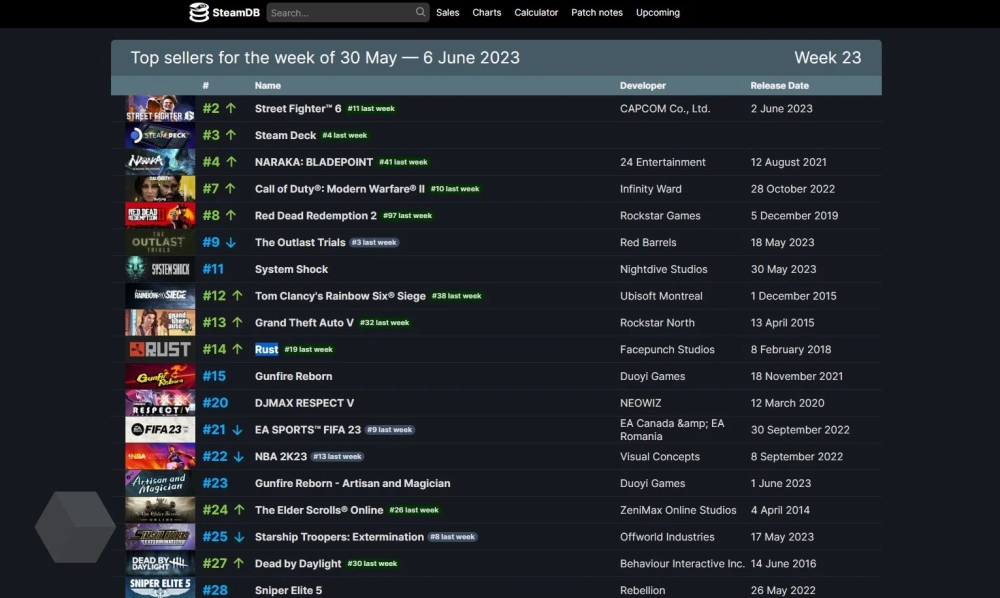
Task: Focus the SteamDB search field
Action: tap(340, 13)
